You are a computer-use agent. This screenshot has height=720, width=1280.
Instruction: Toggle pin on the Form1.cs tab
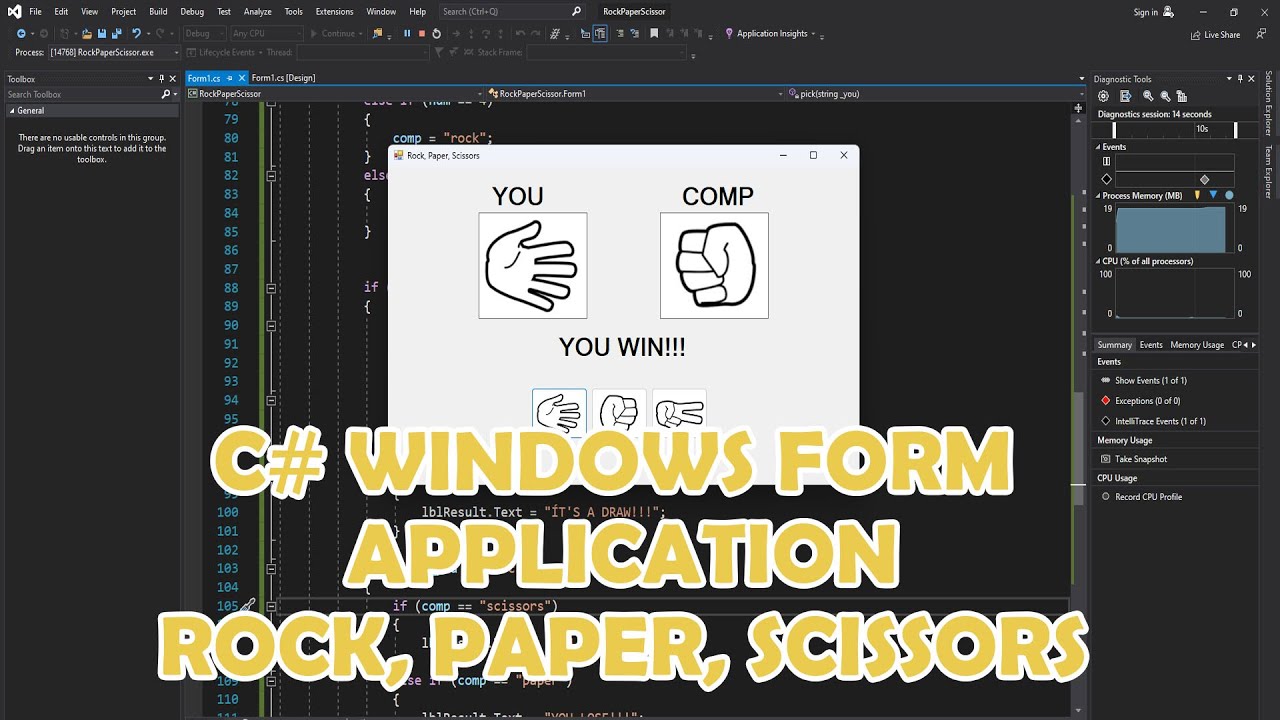[230, 78]
